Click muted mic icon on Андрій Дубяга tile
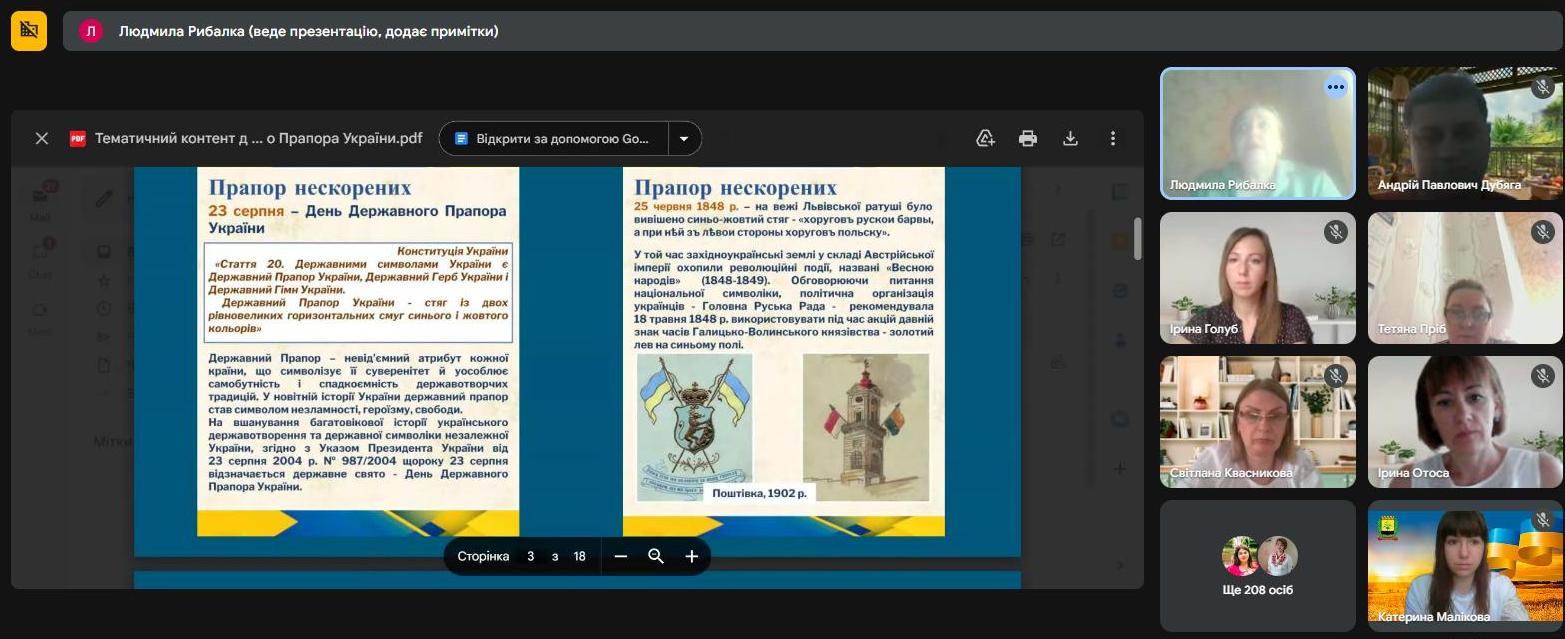This screenshot has width=1565, height=639. coord(1542,87)
